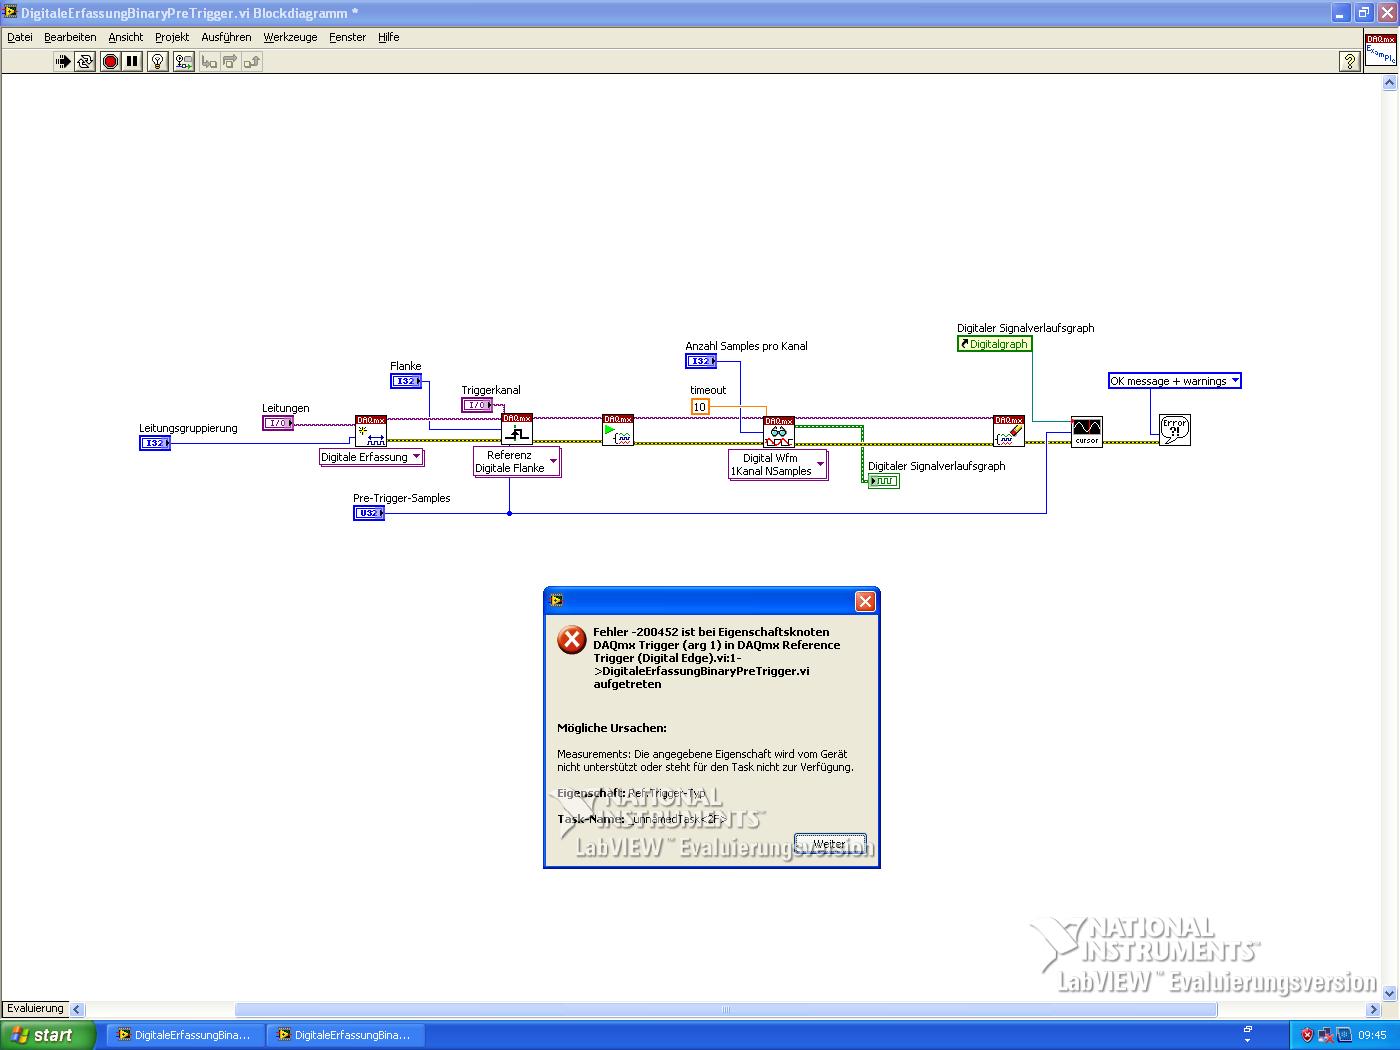Click the red security shield tray icon
Image resolution: width=1400 pixels, height=1050 pixels.
[x=1306, y=1035]
